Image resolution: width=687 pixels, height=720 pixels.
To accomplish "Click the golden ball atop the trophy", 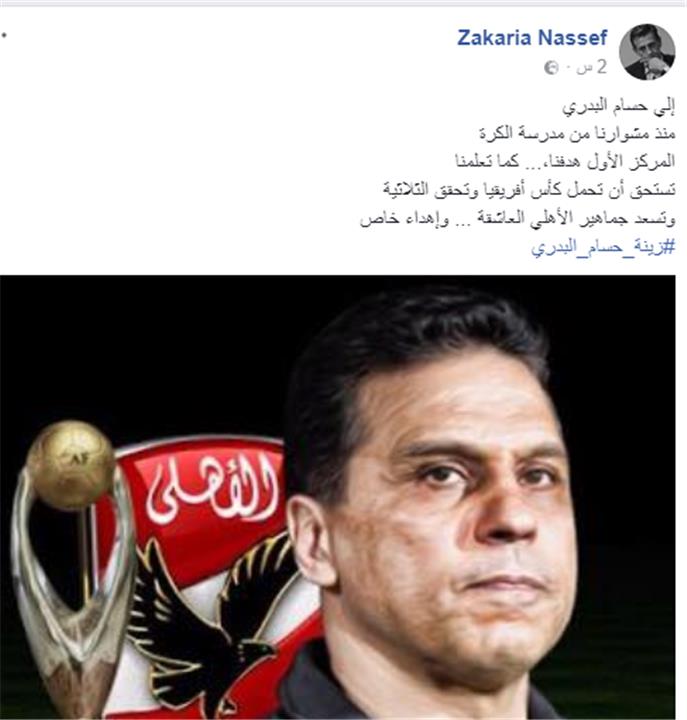I will [70, 464].
